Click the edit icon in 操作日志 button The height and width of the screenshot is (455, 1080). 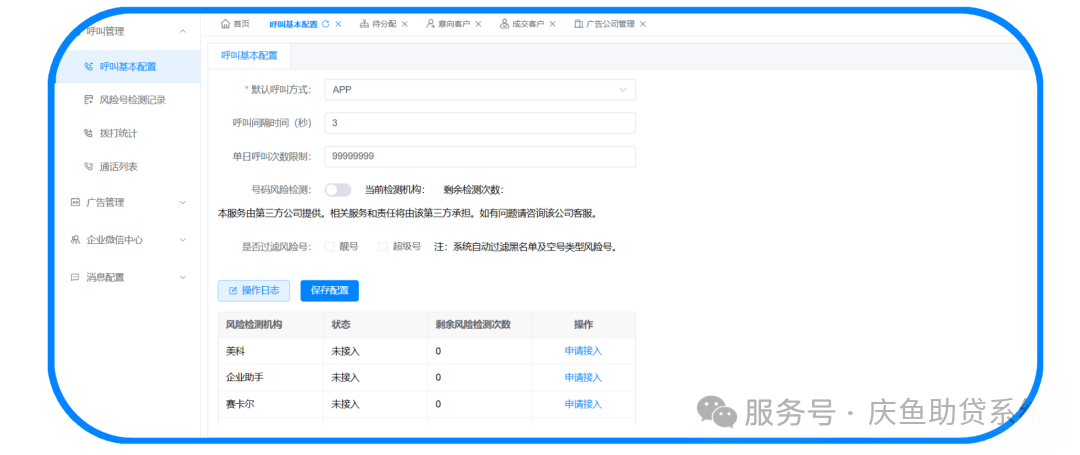tap(233, 290)
